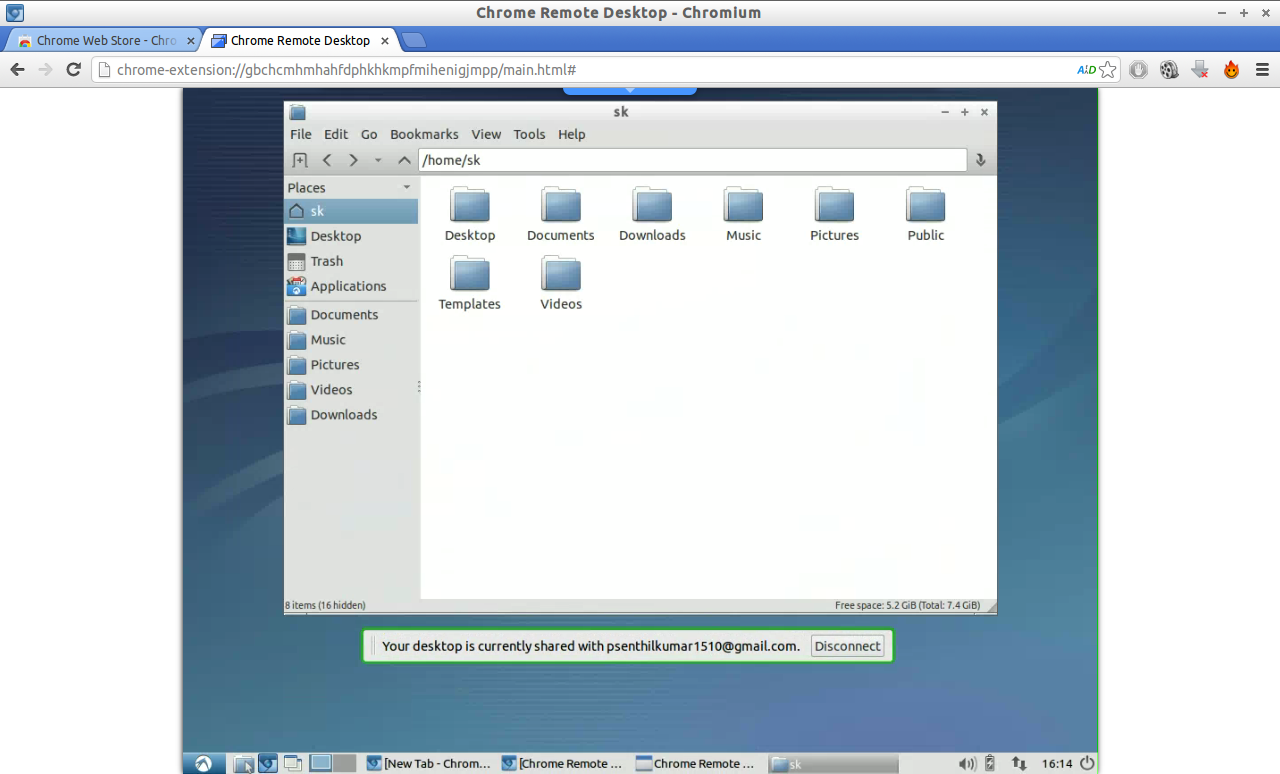Open the Hola flame extension icon

tap(1231, 70)
